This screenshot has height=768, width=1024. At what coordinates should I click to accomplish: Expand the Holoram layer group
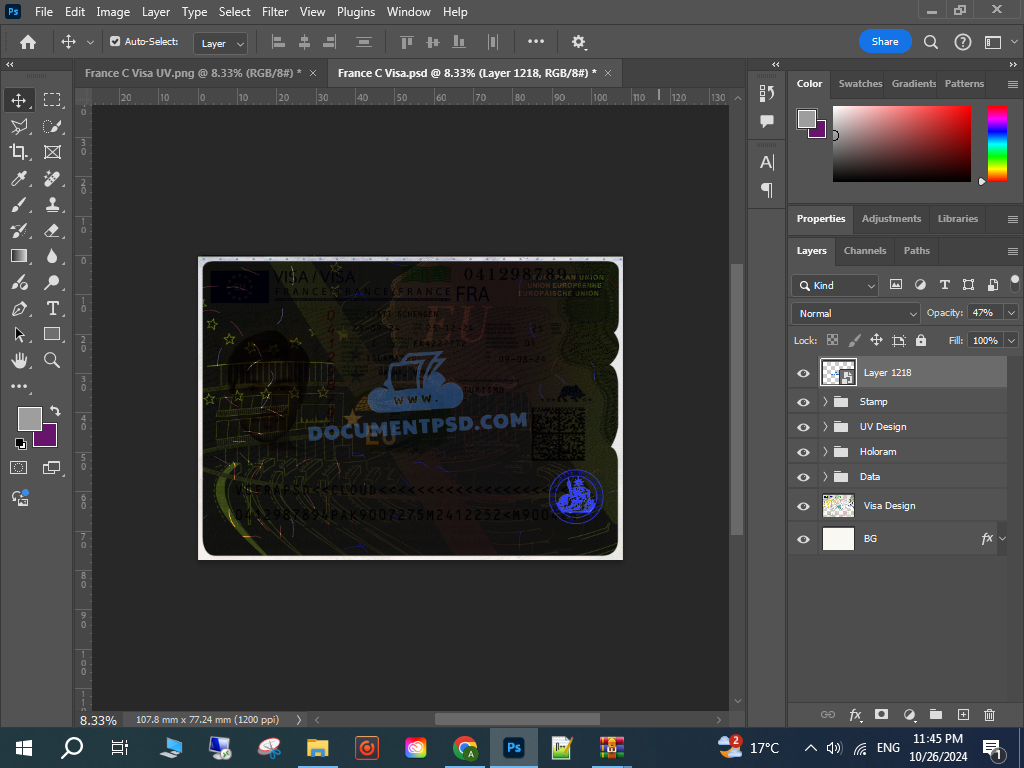pyautogui.click(x=825, y=451)
